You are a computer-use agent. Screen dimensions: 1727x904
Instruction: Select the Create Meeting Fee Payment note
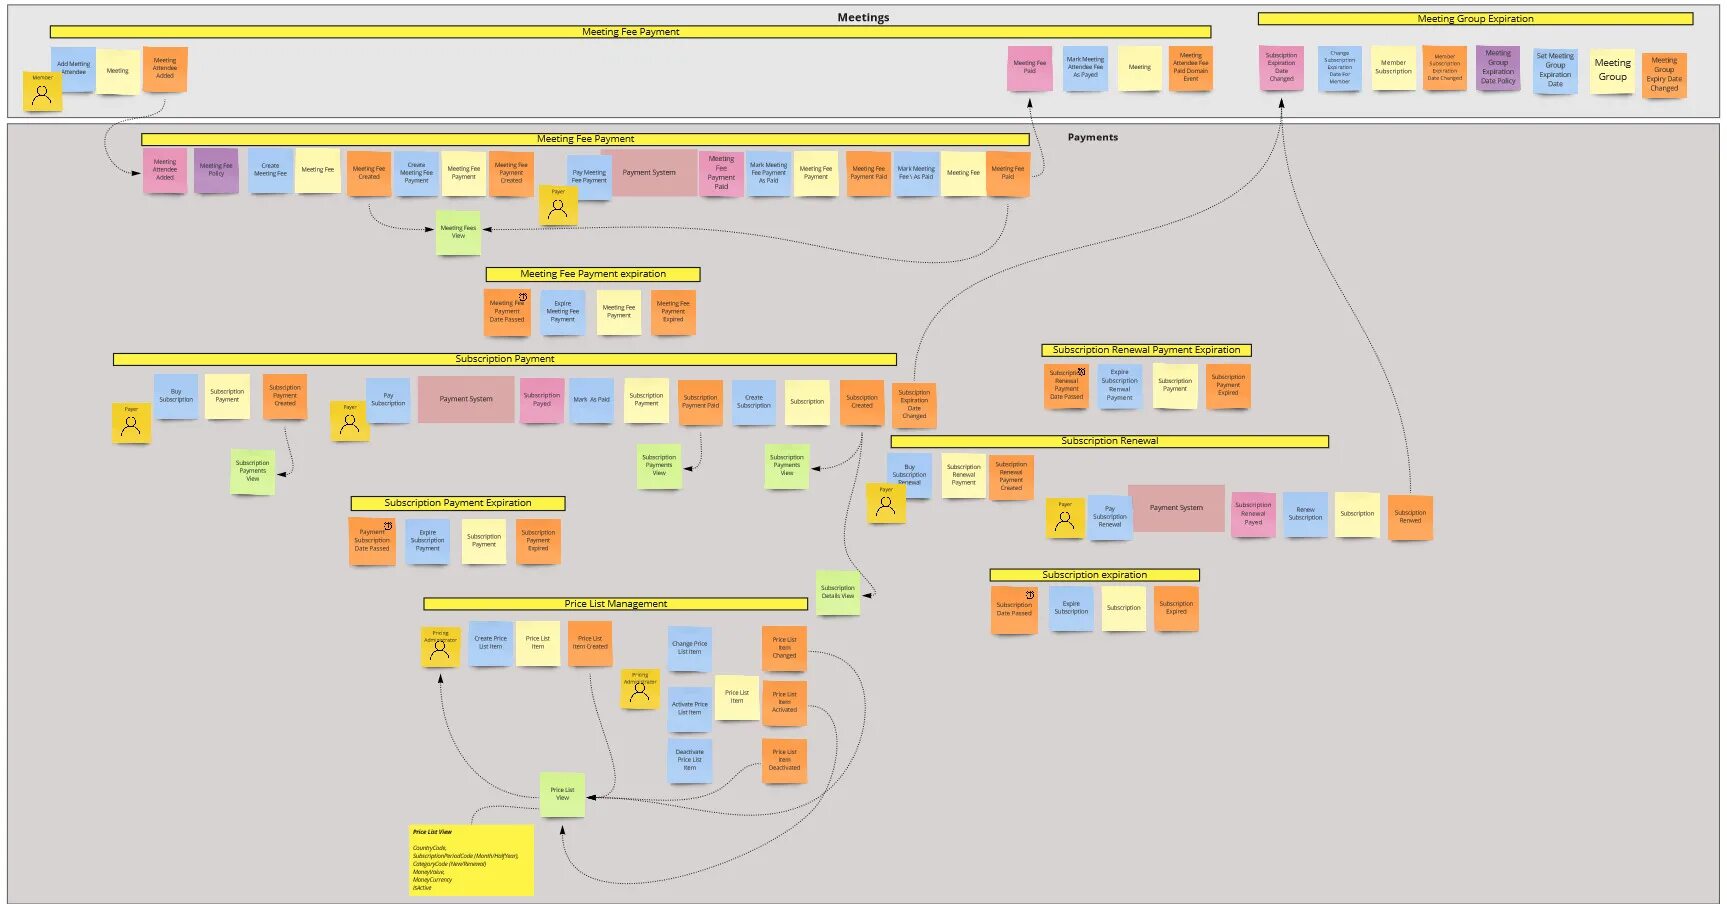point(417,173)
